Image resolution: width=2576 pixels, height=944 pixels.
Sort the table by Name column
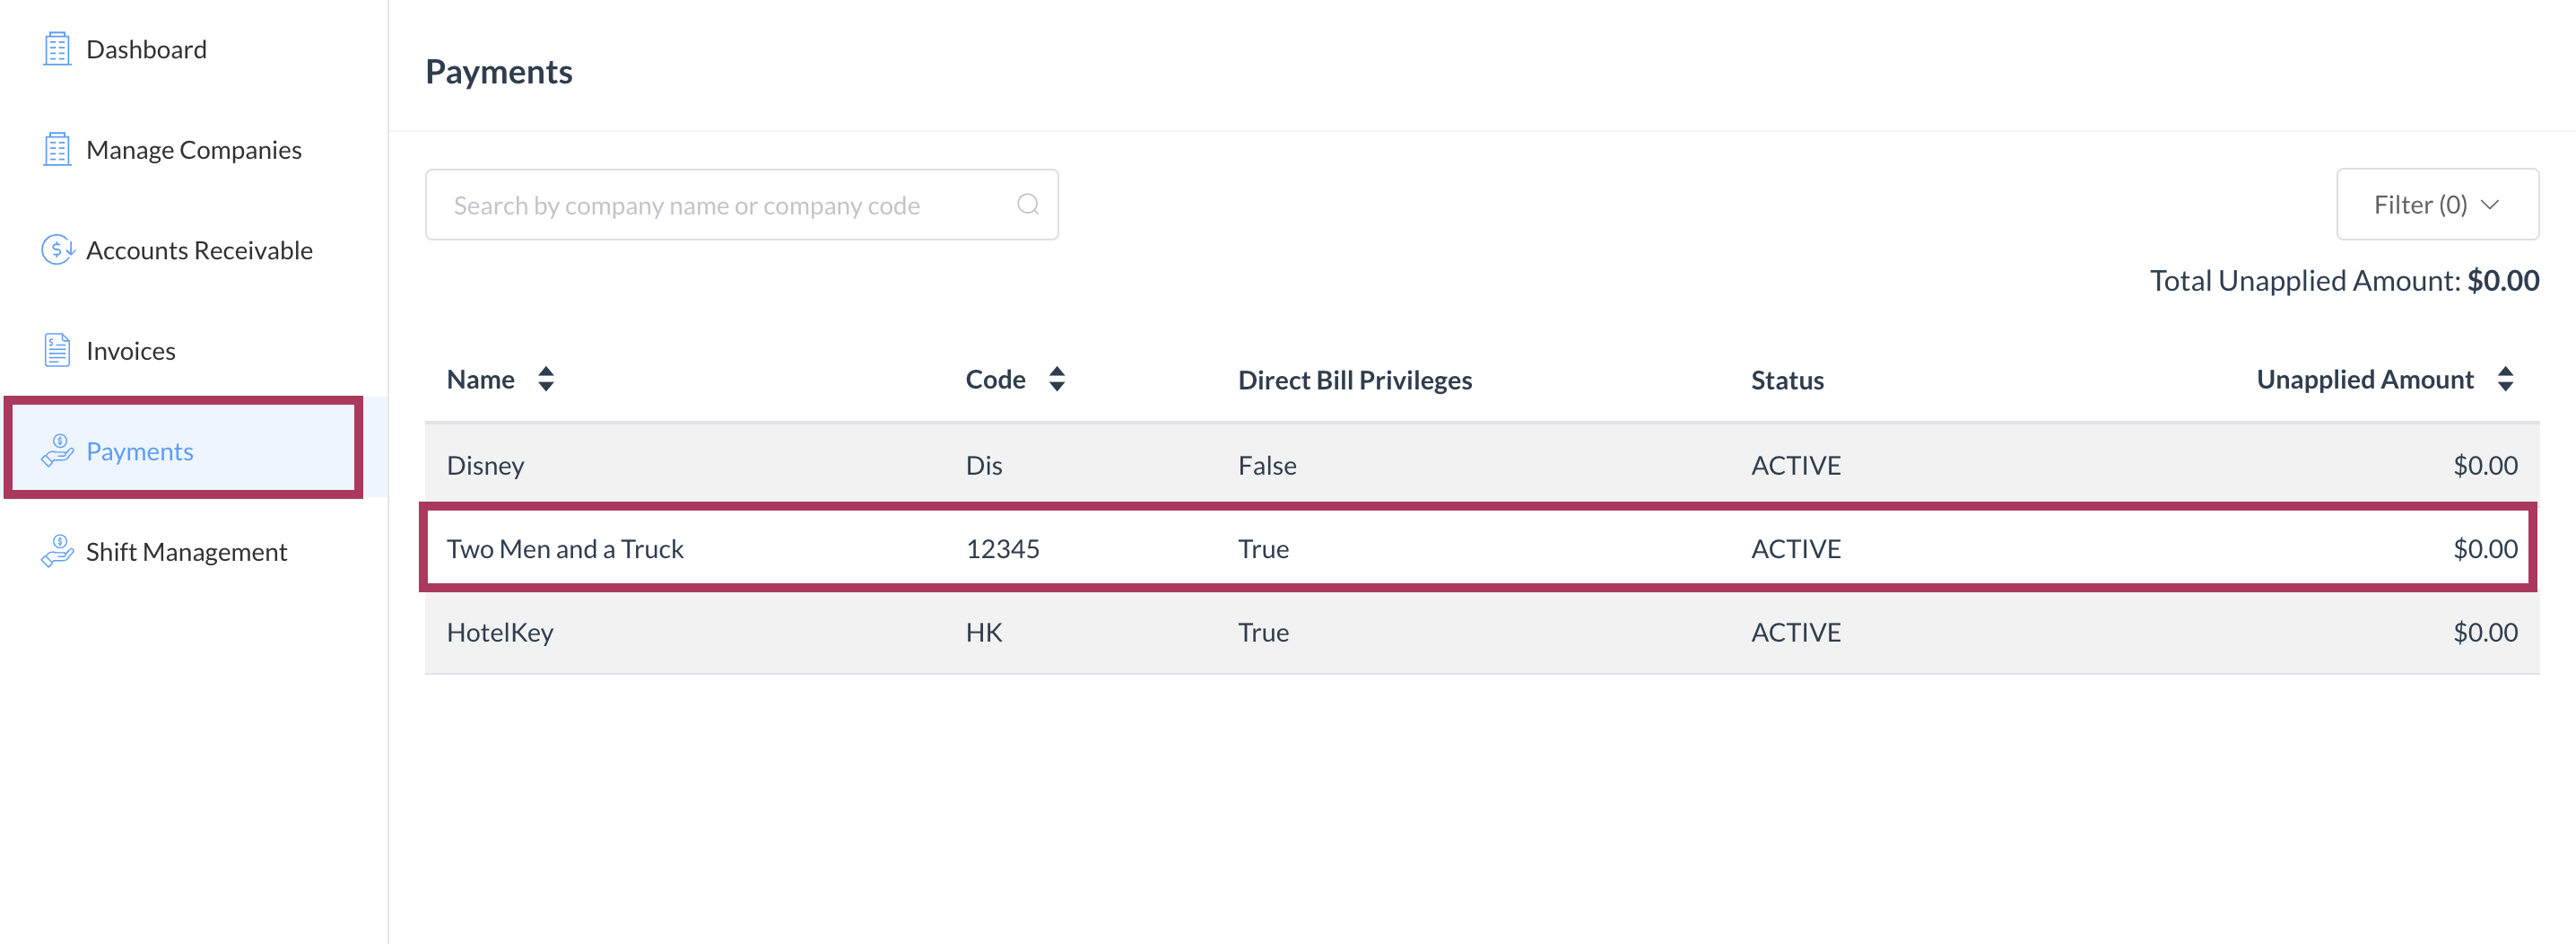pyautogui.click(x=546, y=379)
